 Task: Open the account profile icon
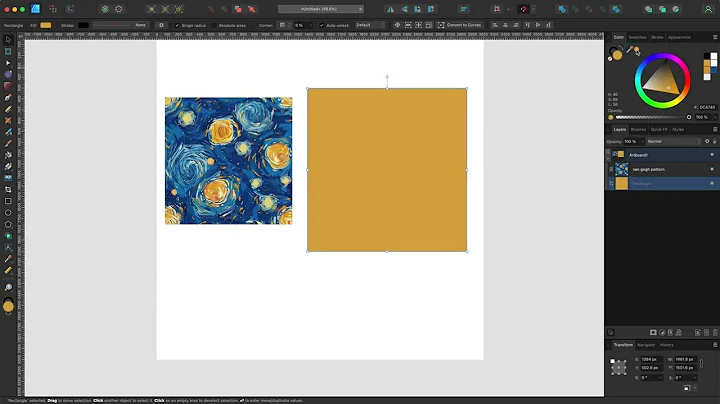point(708,9)
